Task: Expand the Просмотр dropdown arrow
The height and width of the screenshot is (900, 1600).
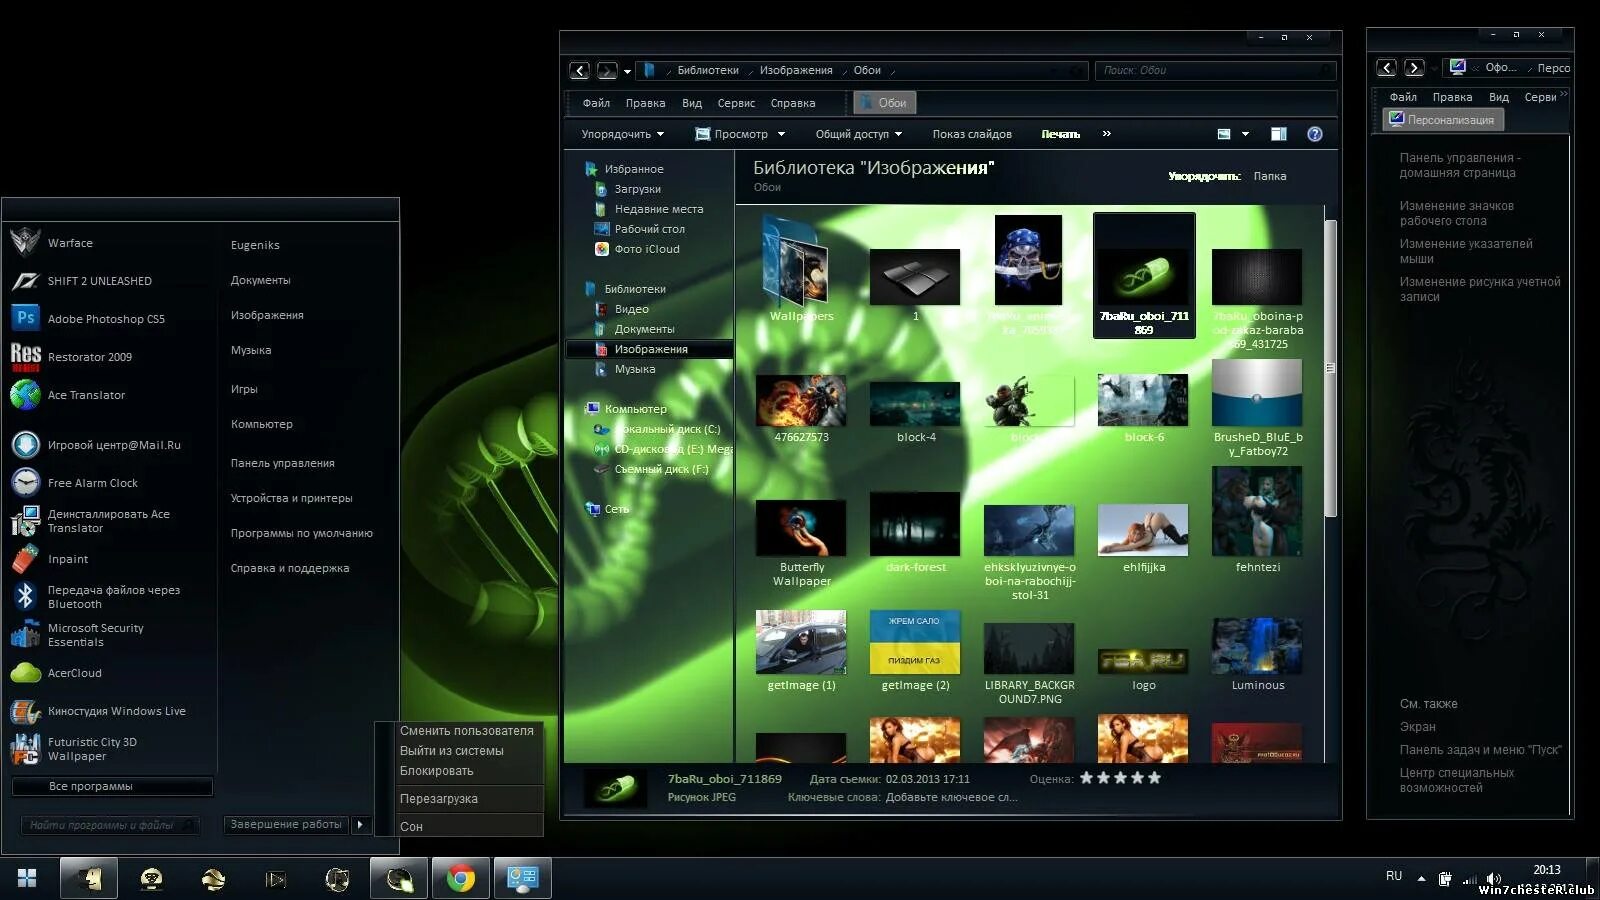Action: (781, 134)
